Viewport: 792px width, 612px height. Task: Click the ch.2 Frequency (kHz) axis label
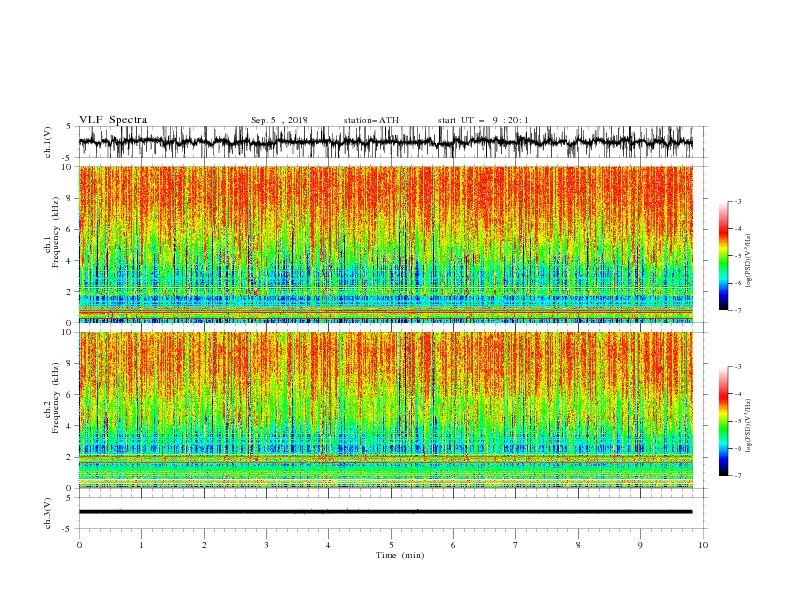(x=52, y=398)
